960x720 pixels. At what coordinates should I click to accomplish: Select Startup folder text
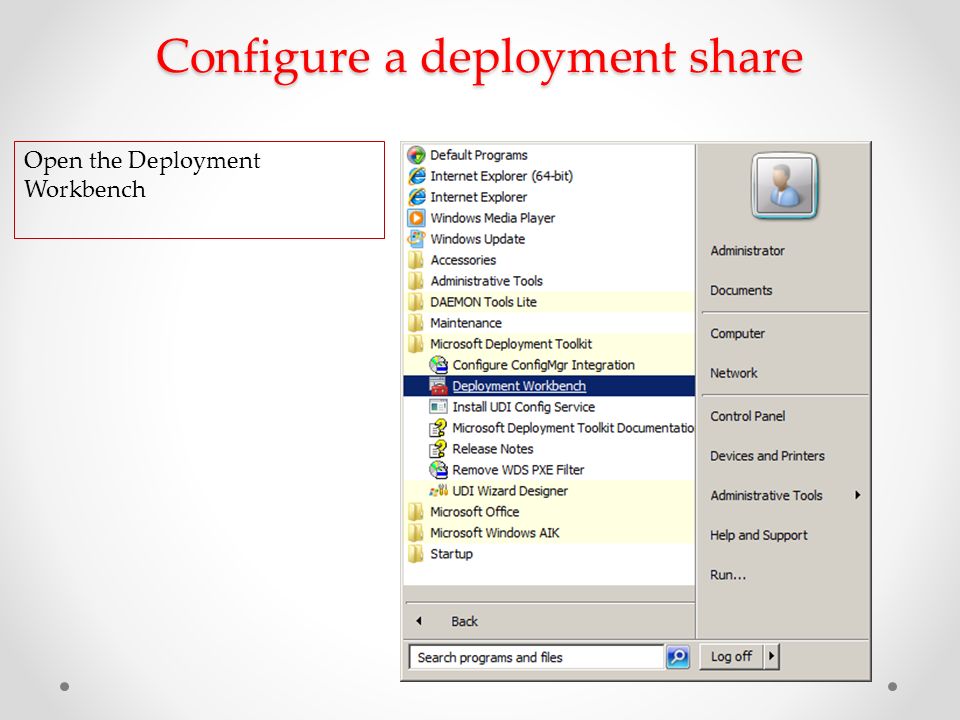[x=451, y=554]
